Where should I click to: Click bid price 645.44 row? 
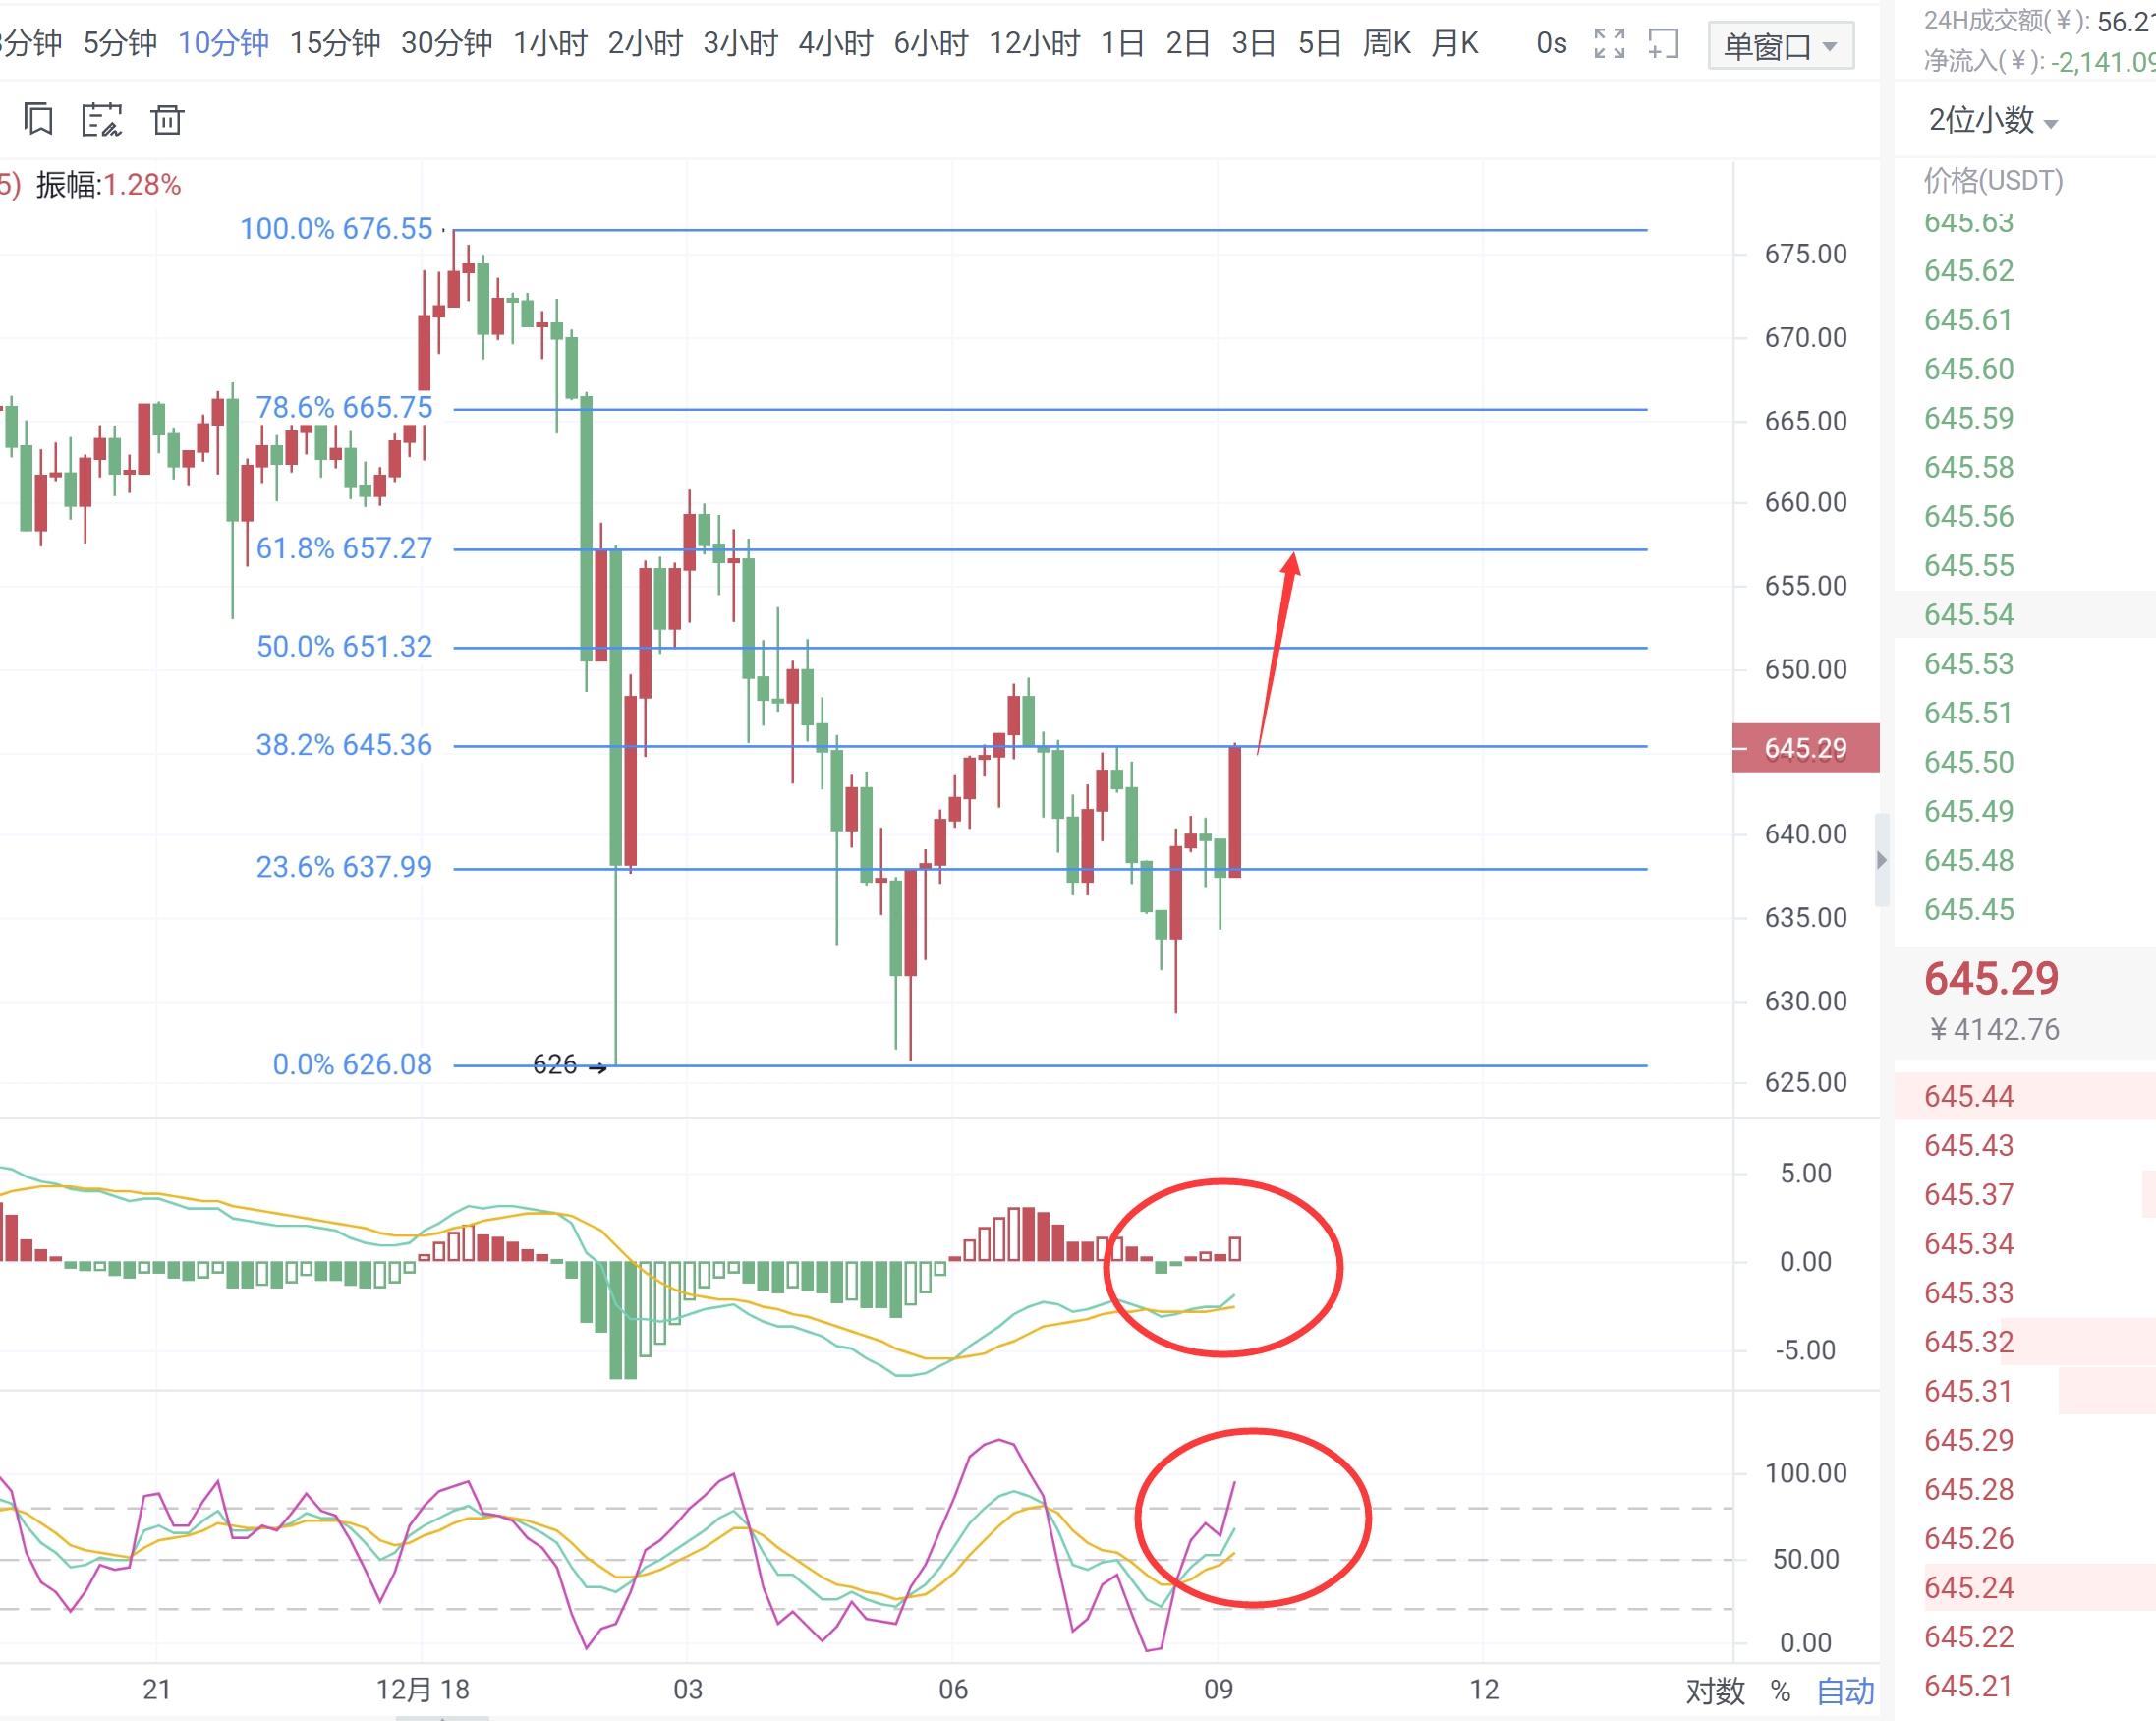click(2025, 1097)
